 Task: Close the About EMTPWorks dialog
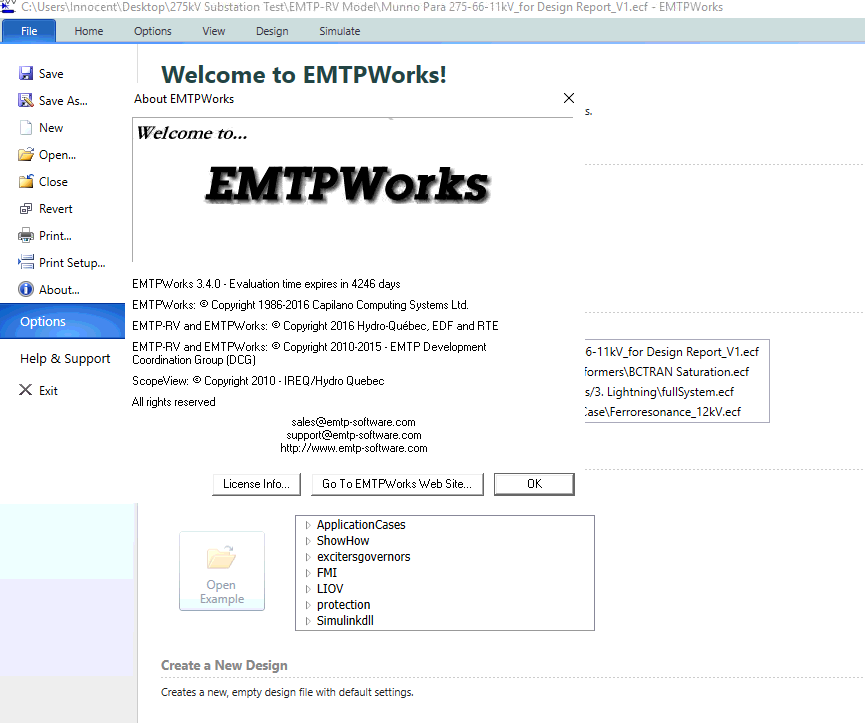(x=569, y=98)
